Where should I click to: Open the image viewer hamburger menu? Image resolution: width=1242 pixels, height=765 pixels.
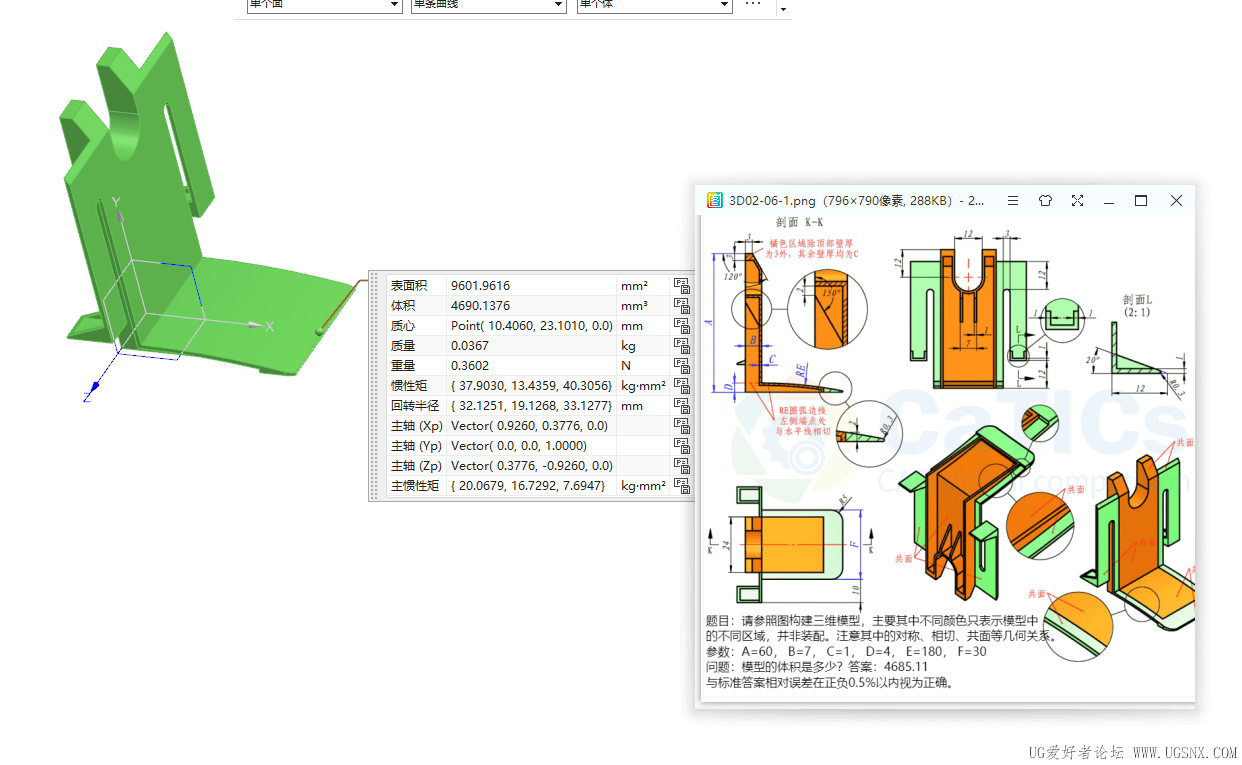pyautogui.click(x=1013, y=201)
